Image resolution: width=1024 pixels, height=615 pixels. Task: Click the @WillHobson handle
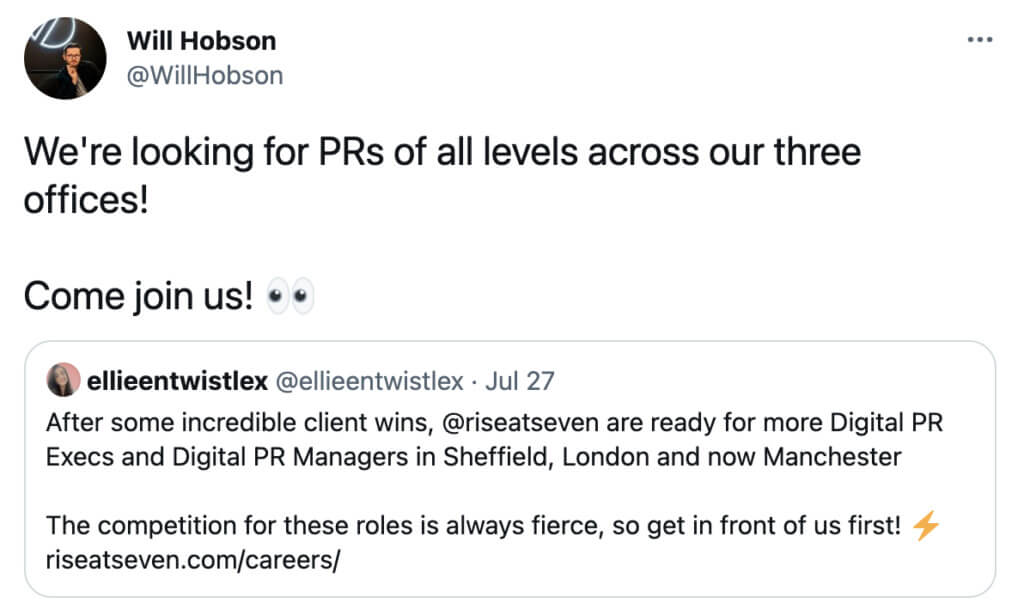[x=205, y=75]
